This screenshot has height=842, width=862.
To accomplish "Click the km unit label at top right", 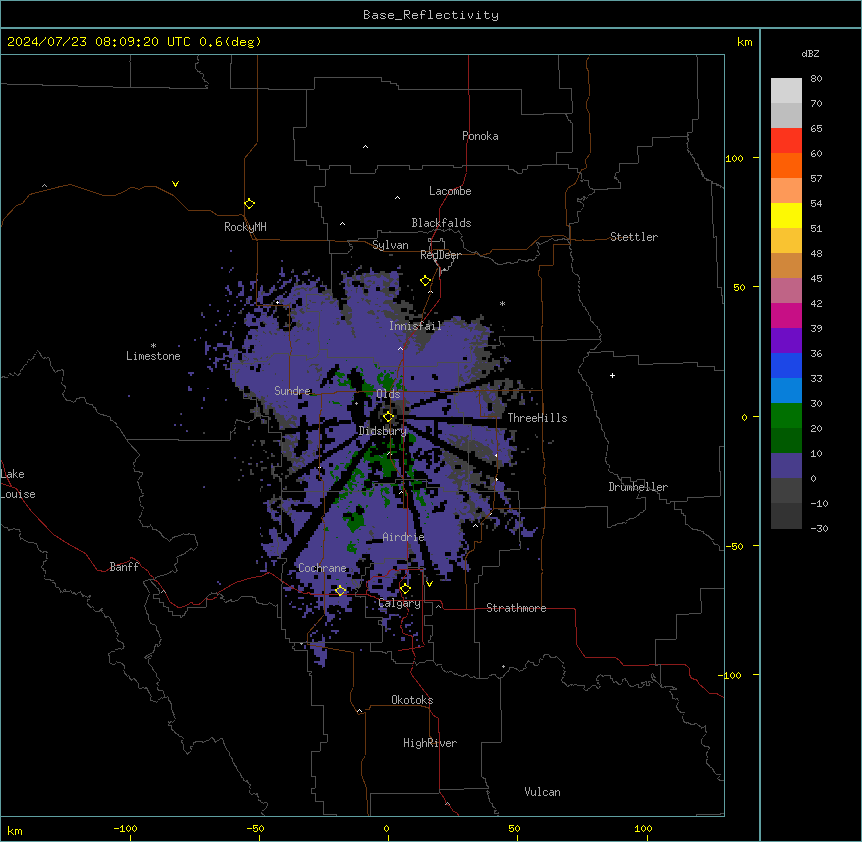I will click(745, 42).
